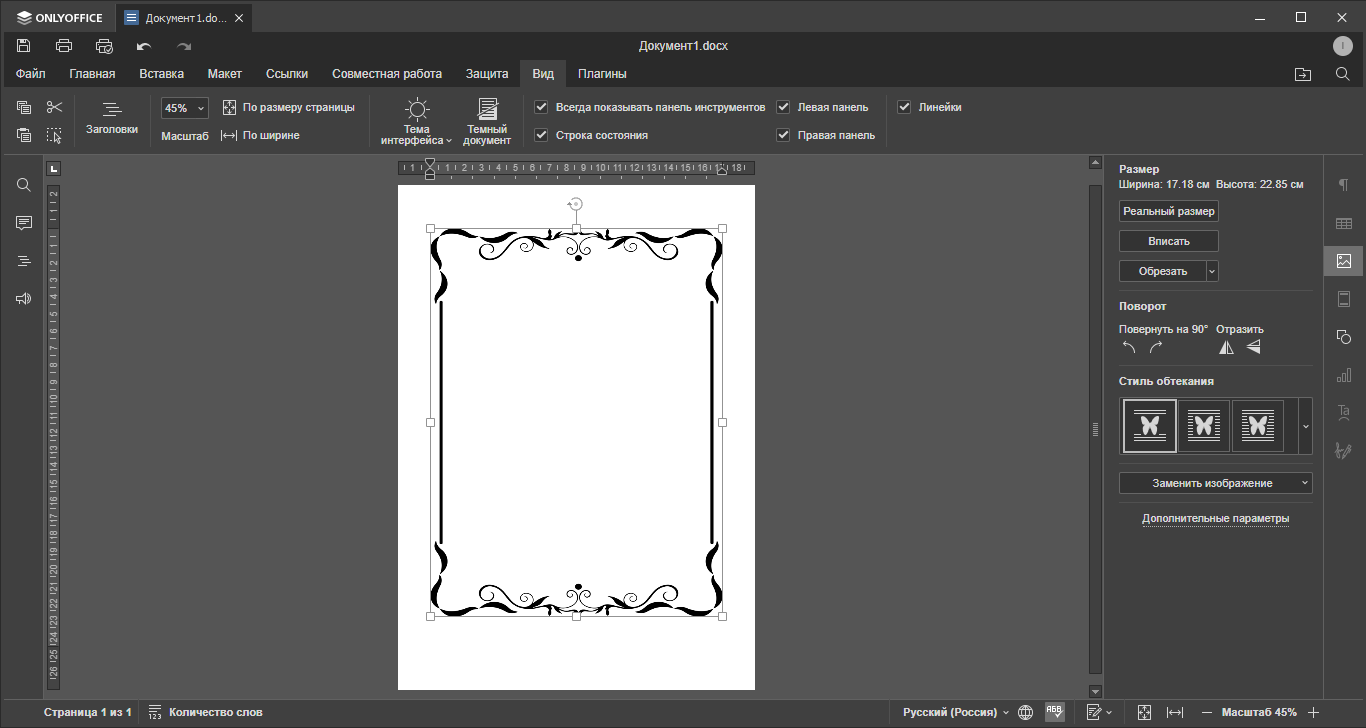
Task: Toggle Темный документ mode
Action: 487,121
